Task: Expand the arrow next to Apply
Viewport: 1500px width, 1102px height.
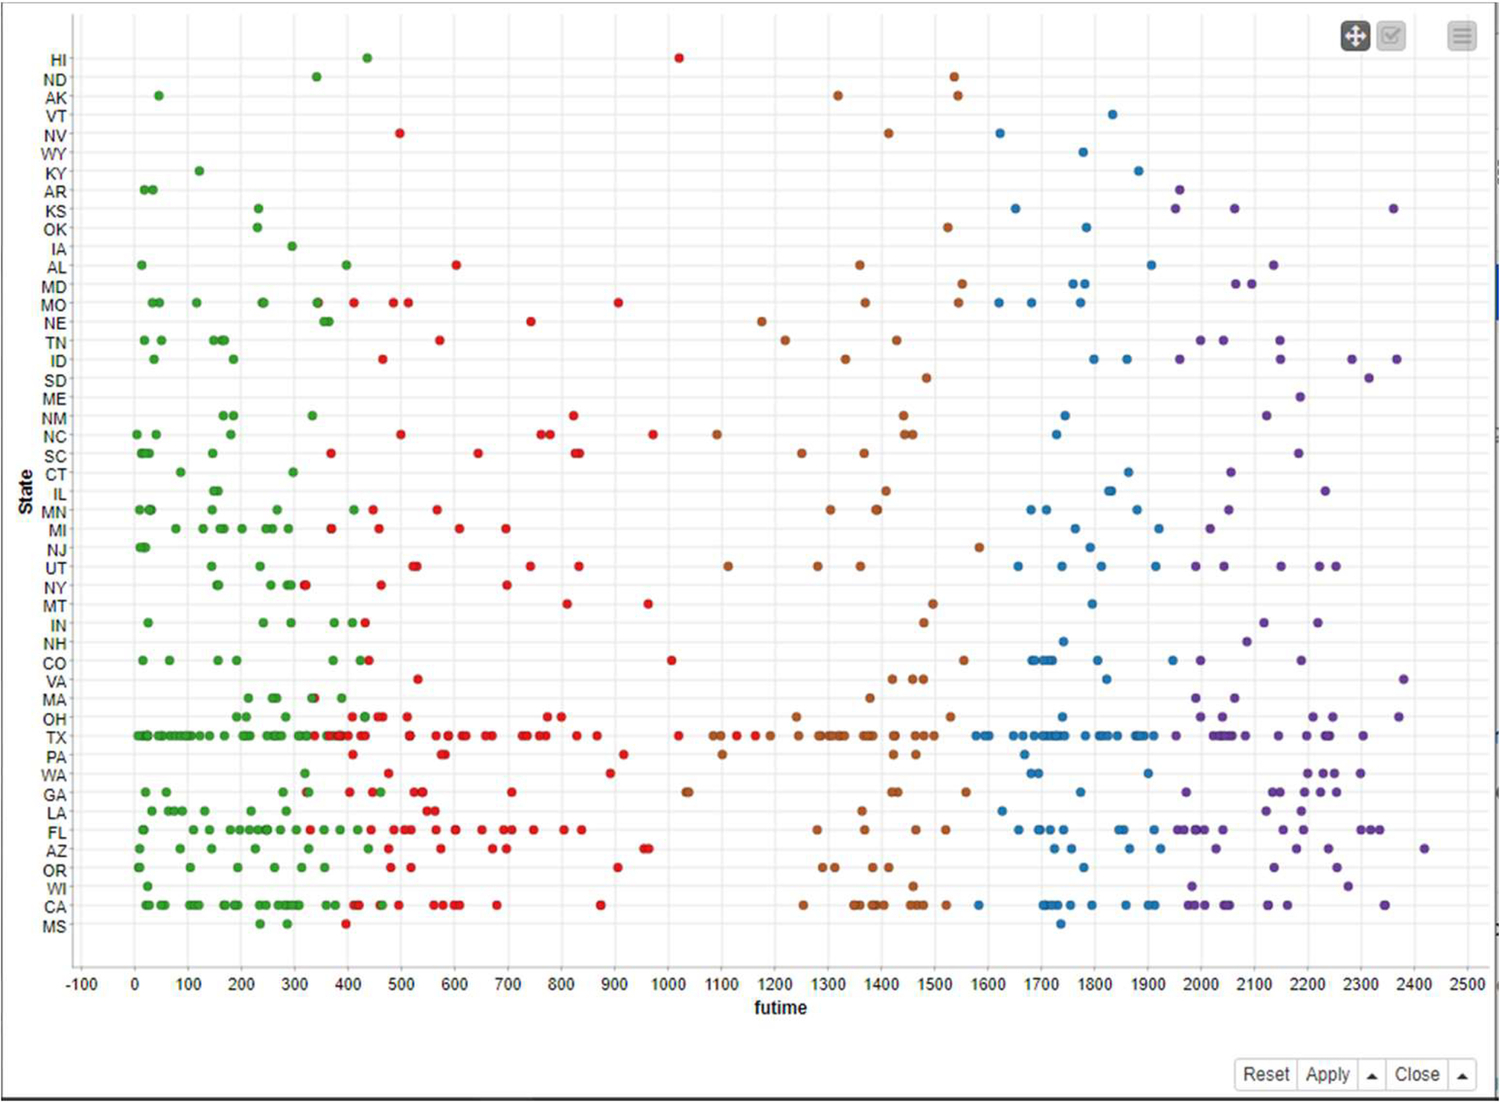Action: click(x=1372, y=1075)
